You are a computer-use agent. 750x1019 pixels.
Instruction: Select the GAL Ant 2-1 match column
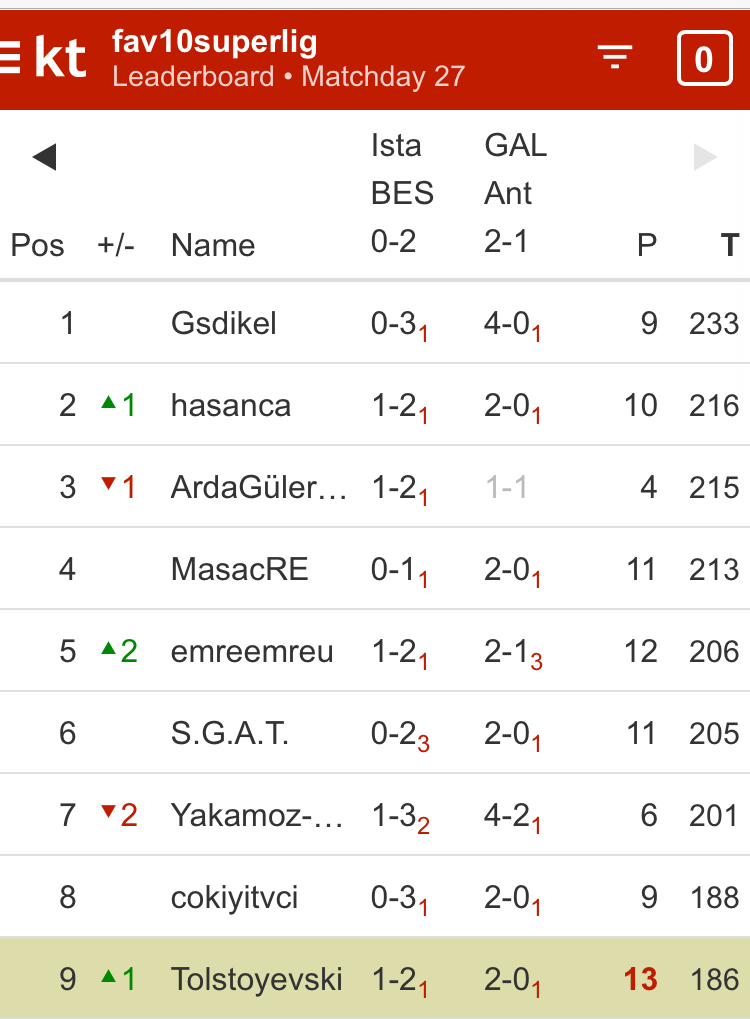516,193
